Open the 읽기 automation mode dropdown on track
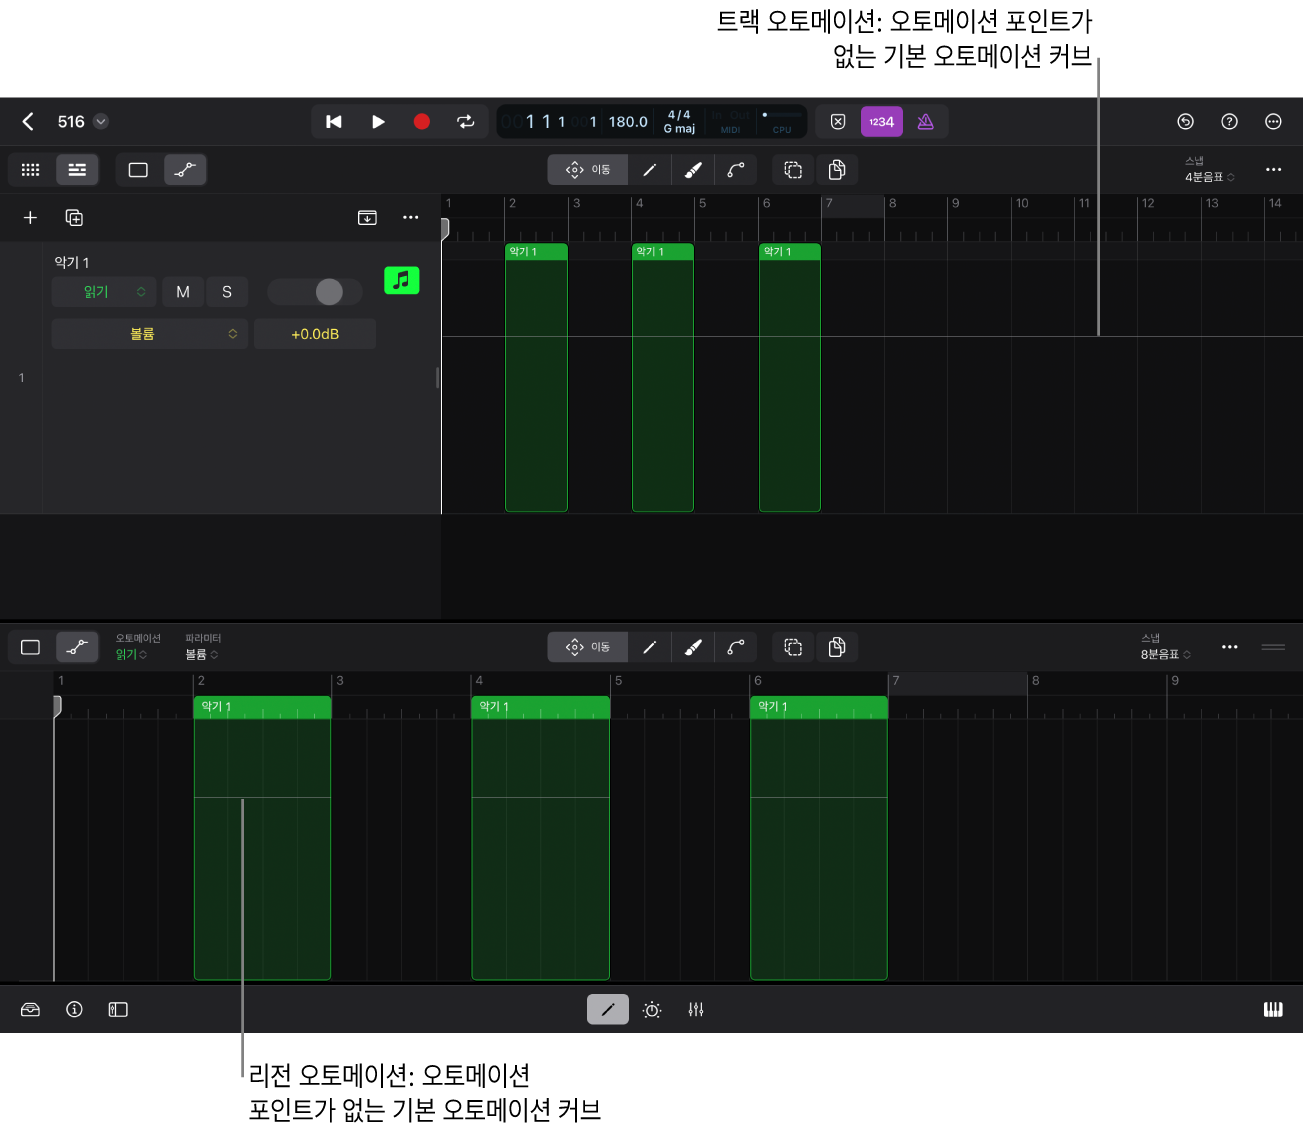Screen dimensions: 1303x1131 click(104, 292)
